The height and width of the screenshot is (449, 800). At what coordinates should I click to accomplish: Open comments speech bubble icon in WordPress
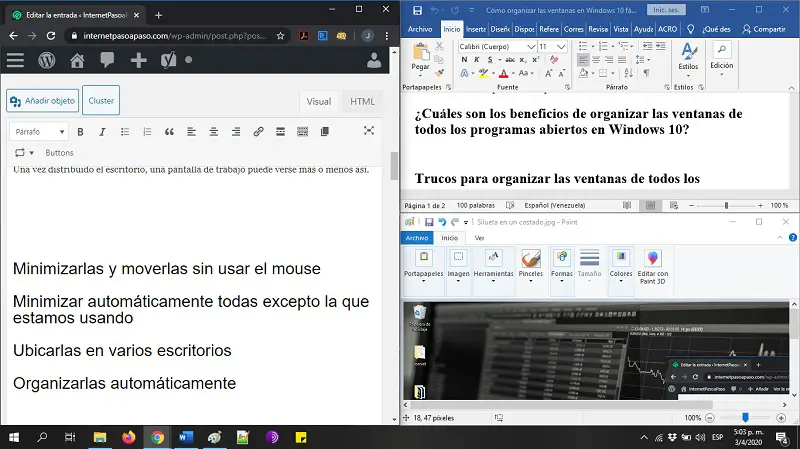[x=107, y=60]
